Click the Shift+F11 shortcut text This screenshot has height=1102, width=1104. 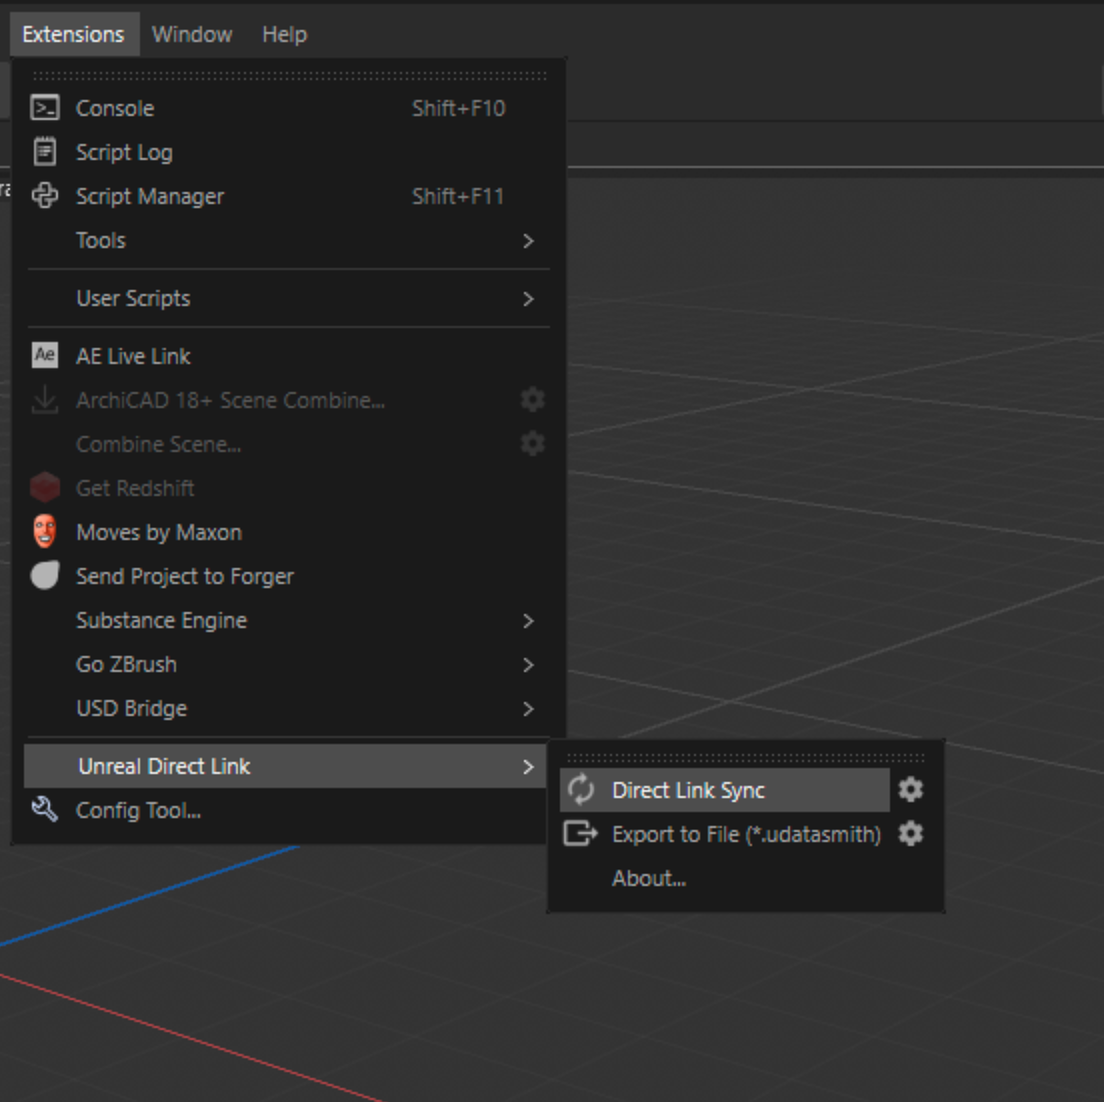point(458,196)
